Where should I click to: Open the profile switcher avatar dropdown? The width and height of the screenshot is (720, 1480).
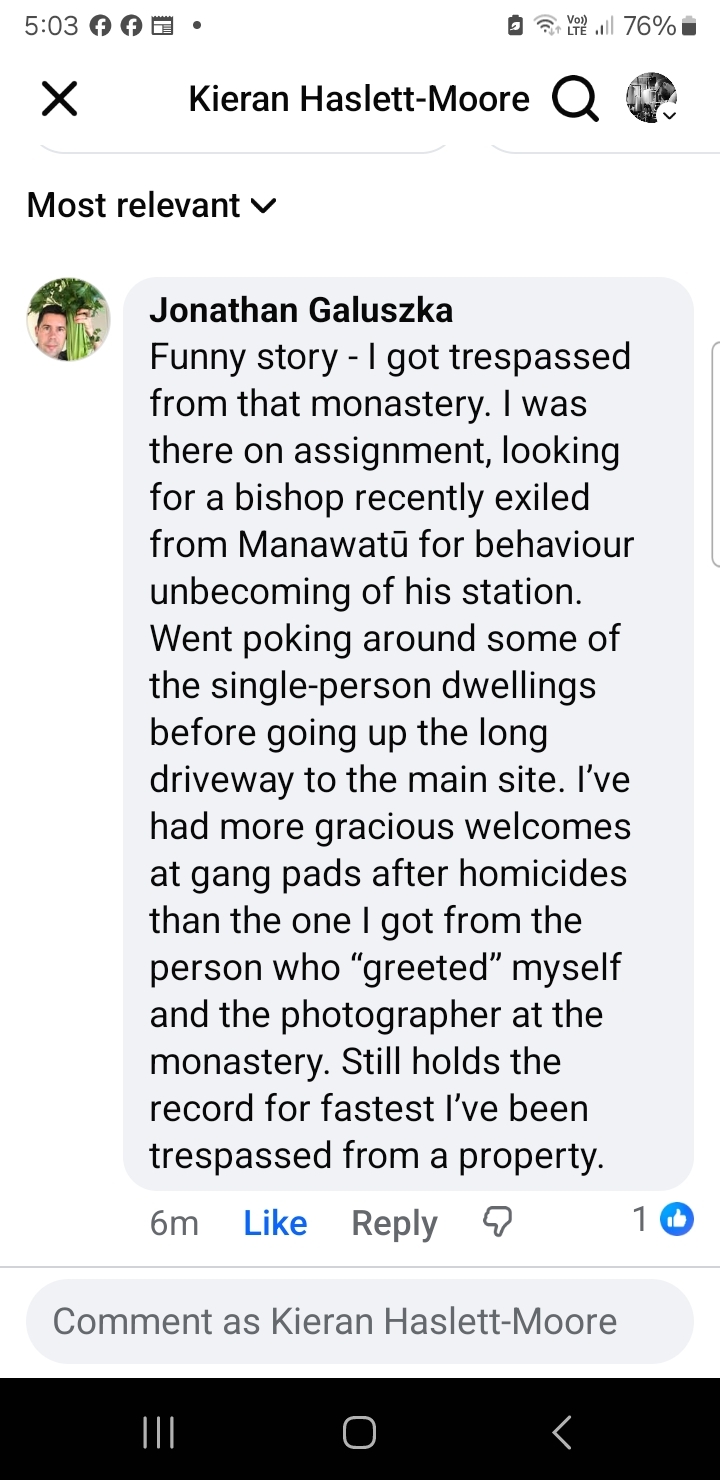pos(651,99)
